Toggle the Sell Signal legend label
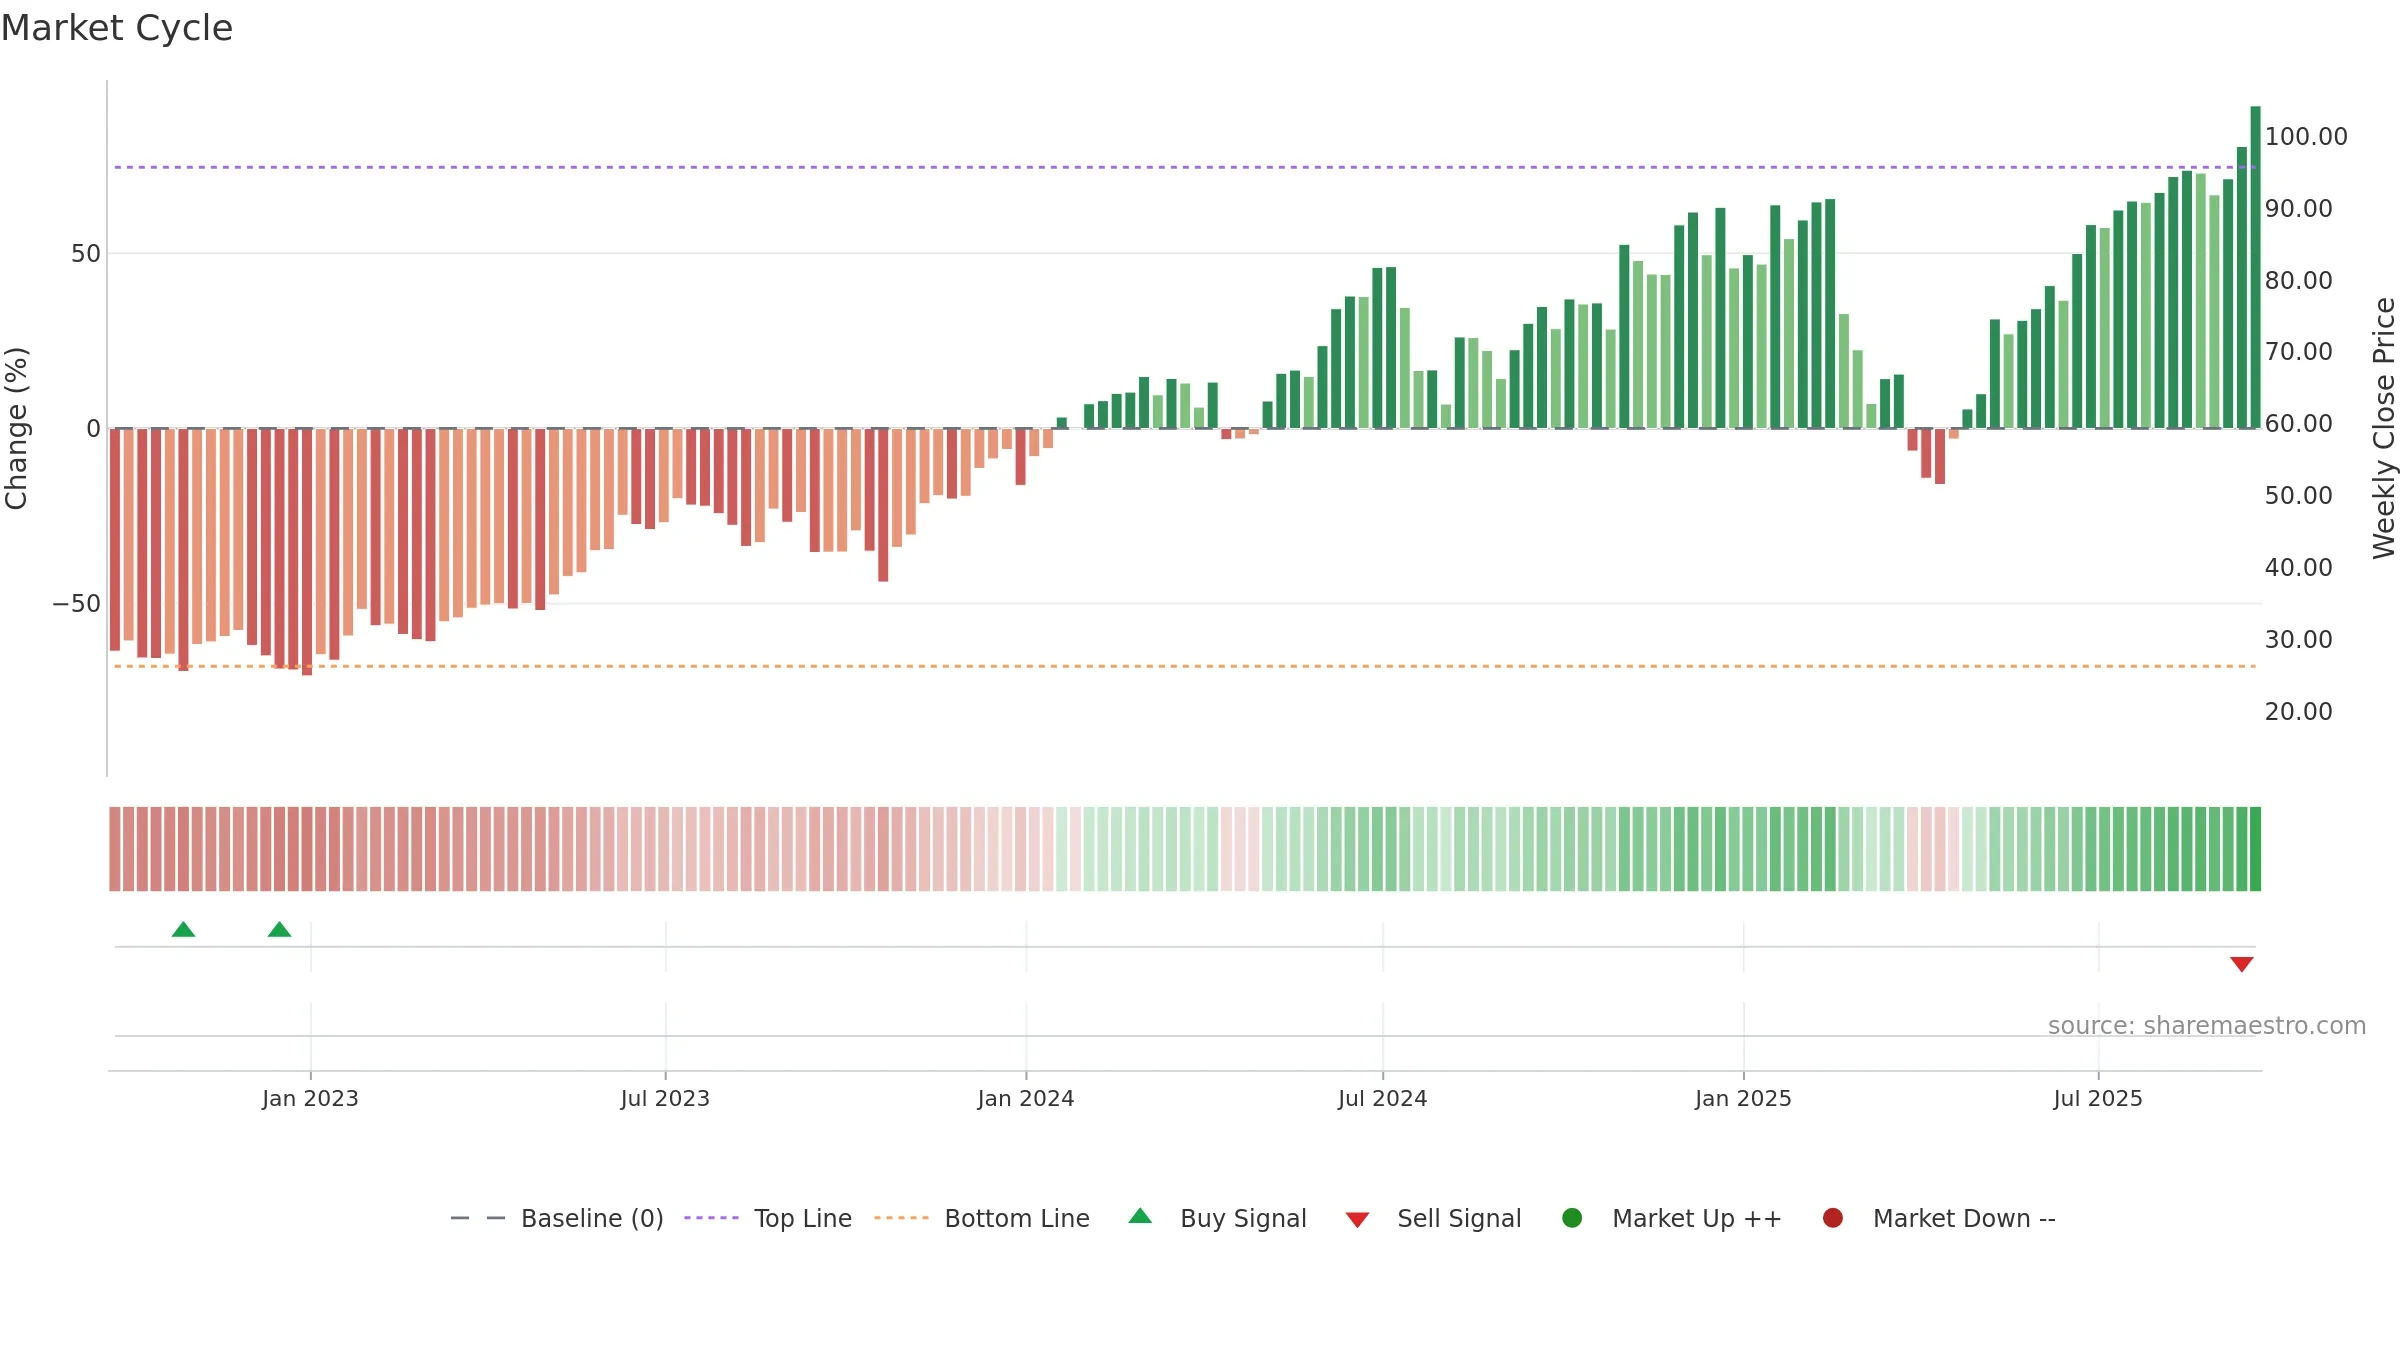Image resolution: width=2400 pixels, height=1350 pixels. point(1459,1218)
